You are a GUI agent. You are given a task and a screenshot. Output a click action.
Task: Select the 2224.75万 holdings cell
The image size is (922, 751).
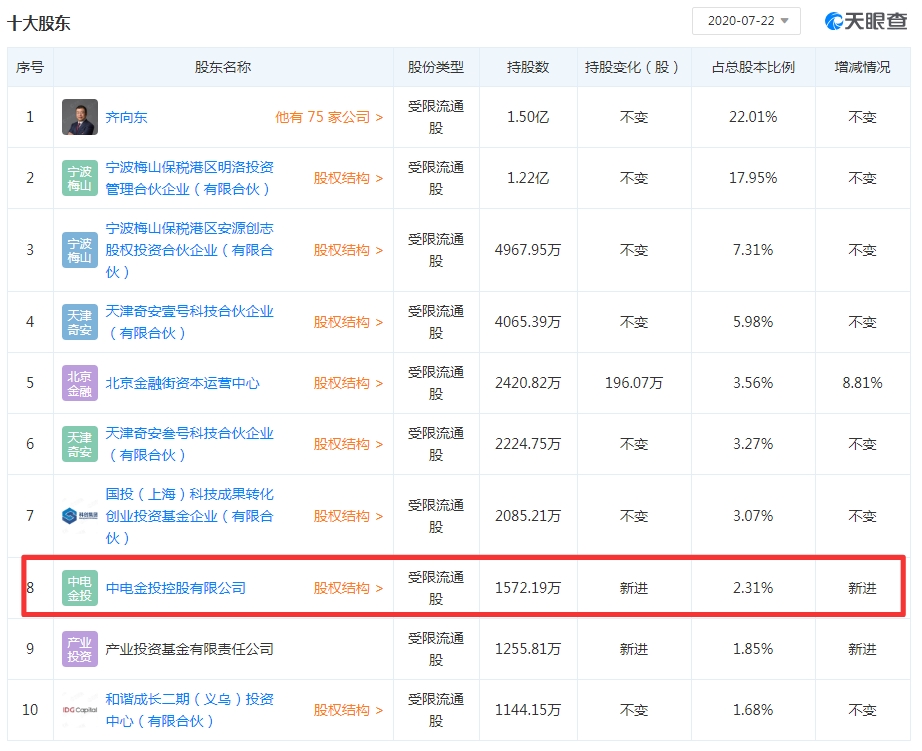pyautogui.click(x=528, y=444)
